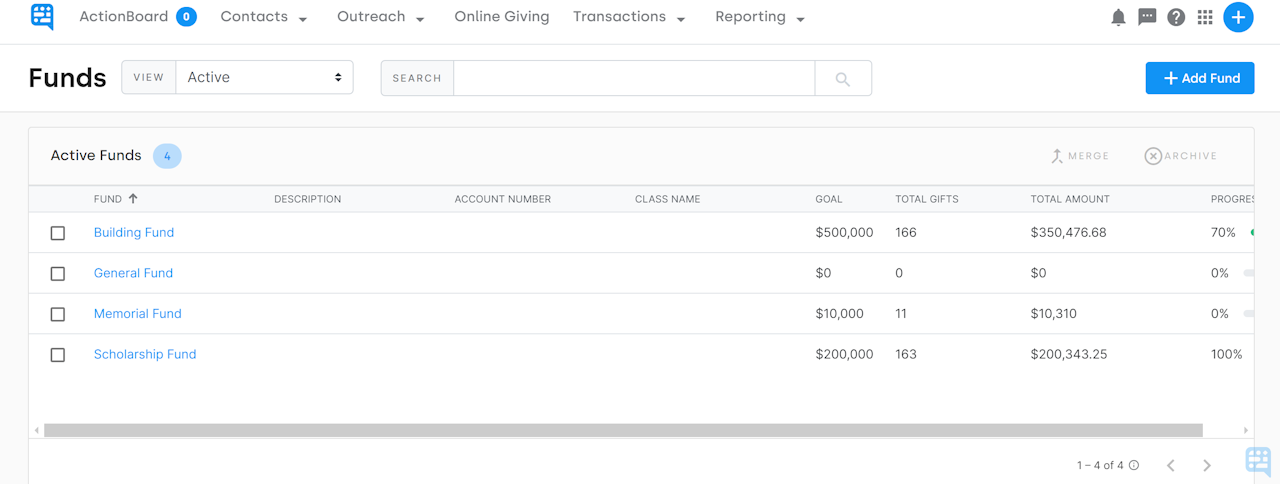Click the search magnifier button
The height and width of the screenshot is (484, 1280).
[x=843, y=78]
